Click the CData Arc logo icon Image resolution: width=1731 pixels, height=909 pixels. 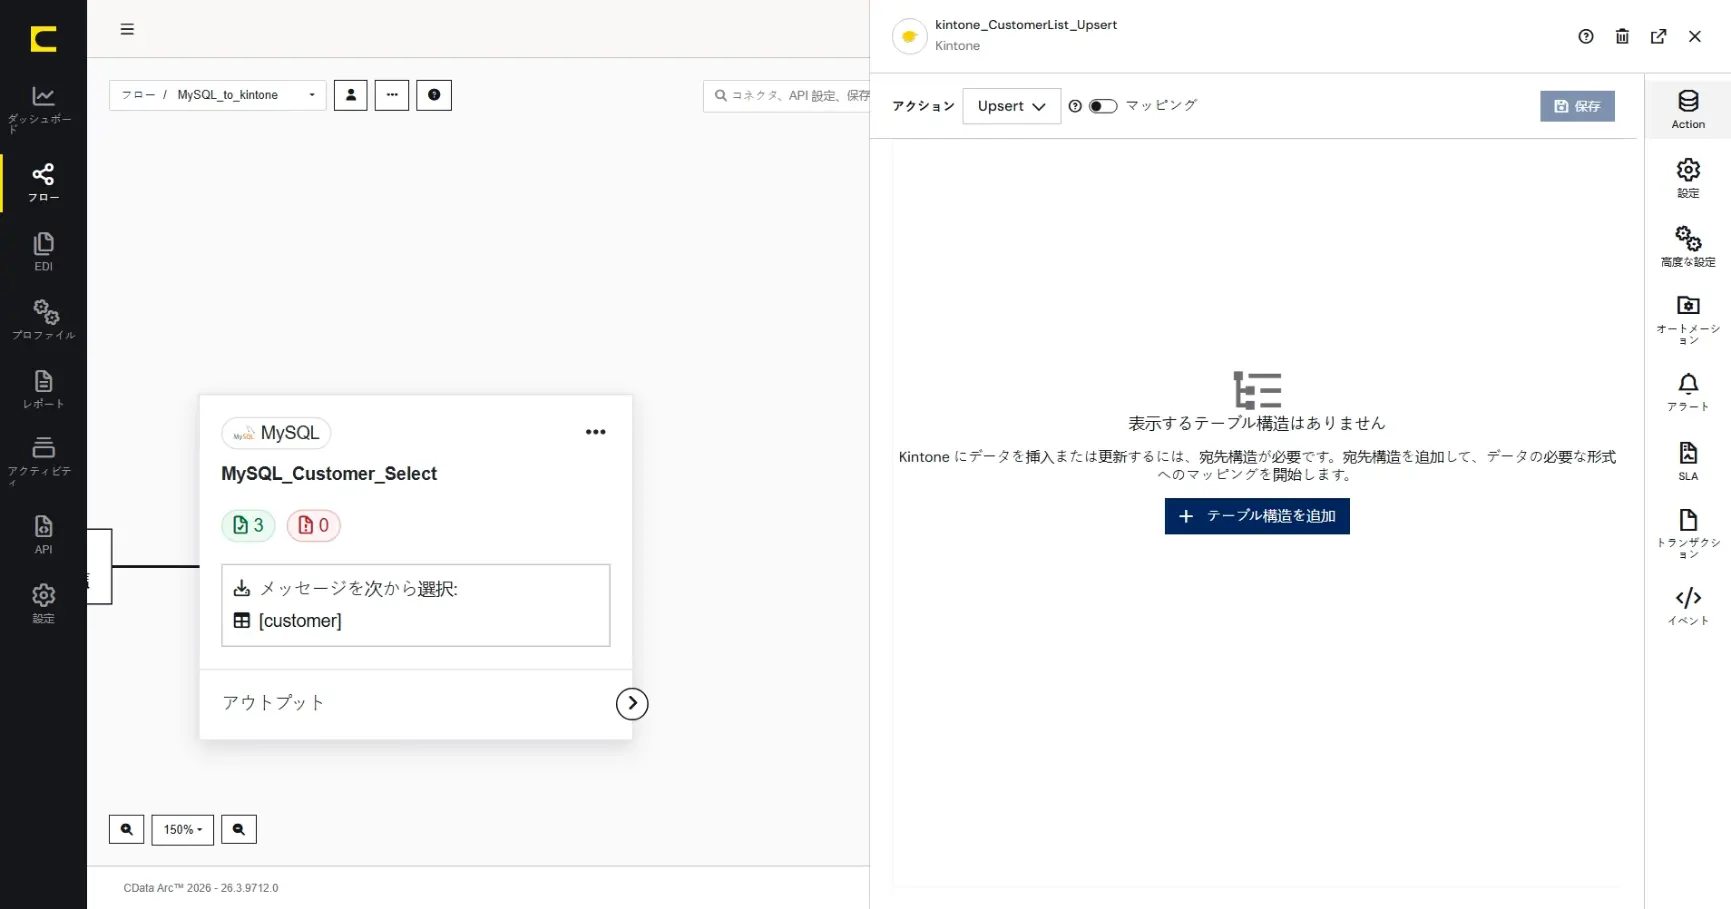[43, 39]
